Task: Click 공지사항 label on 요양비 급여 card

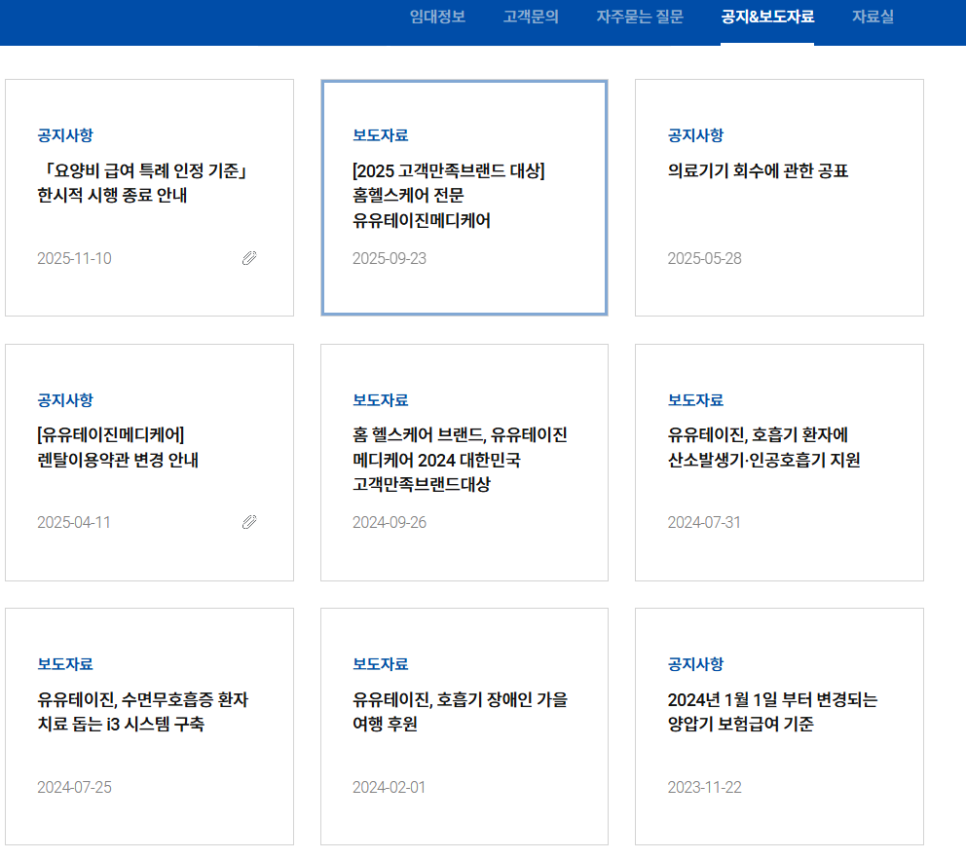Action: tap(65, 135)
